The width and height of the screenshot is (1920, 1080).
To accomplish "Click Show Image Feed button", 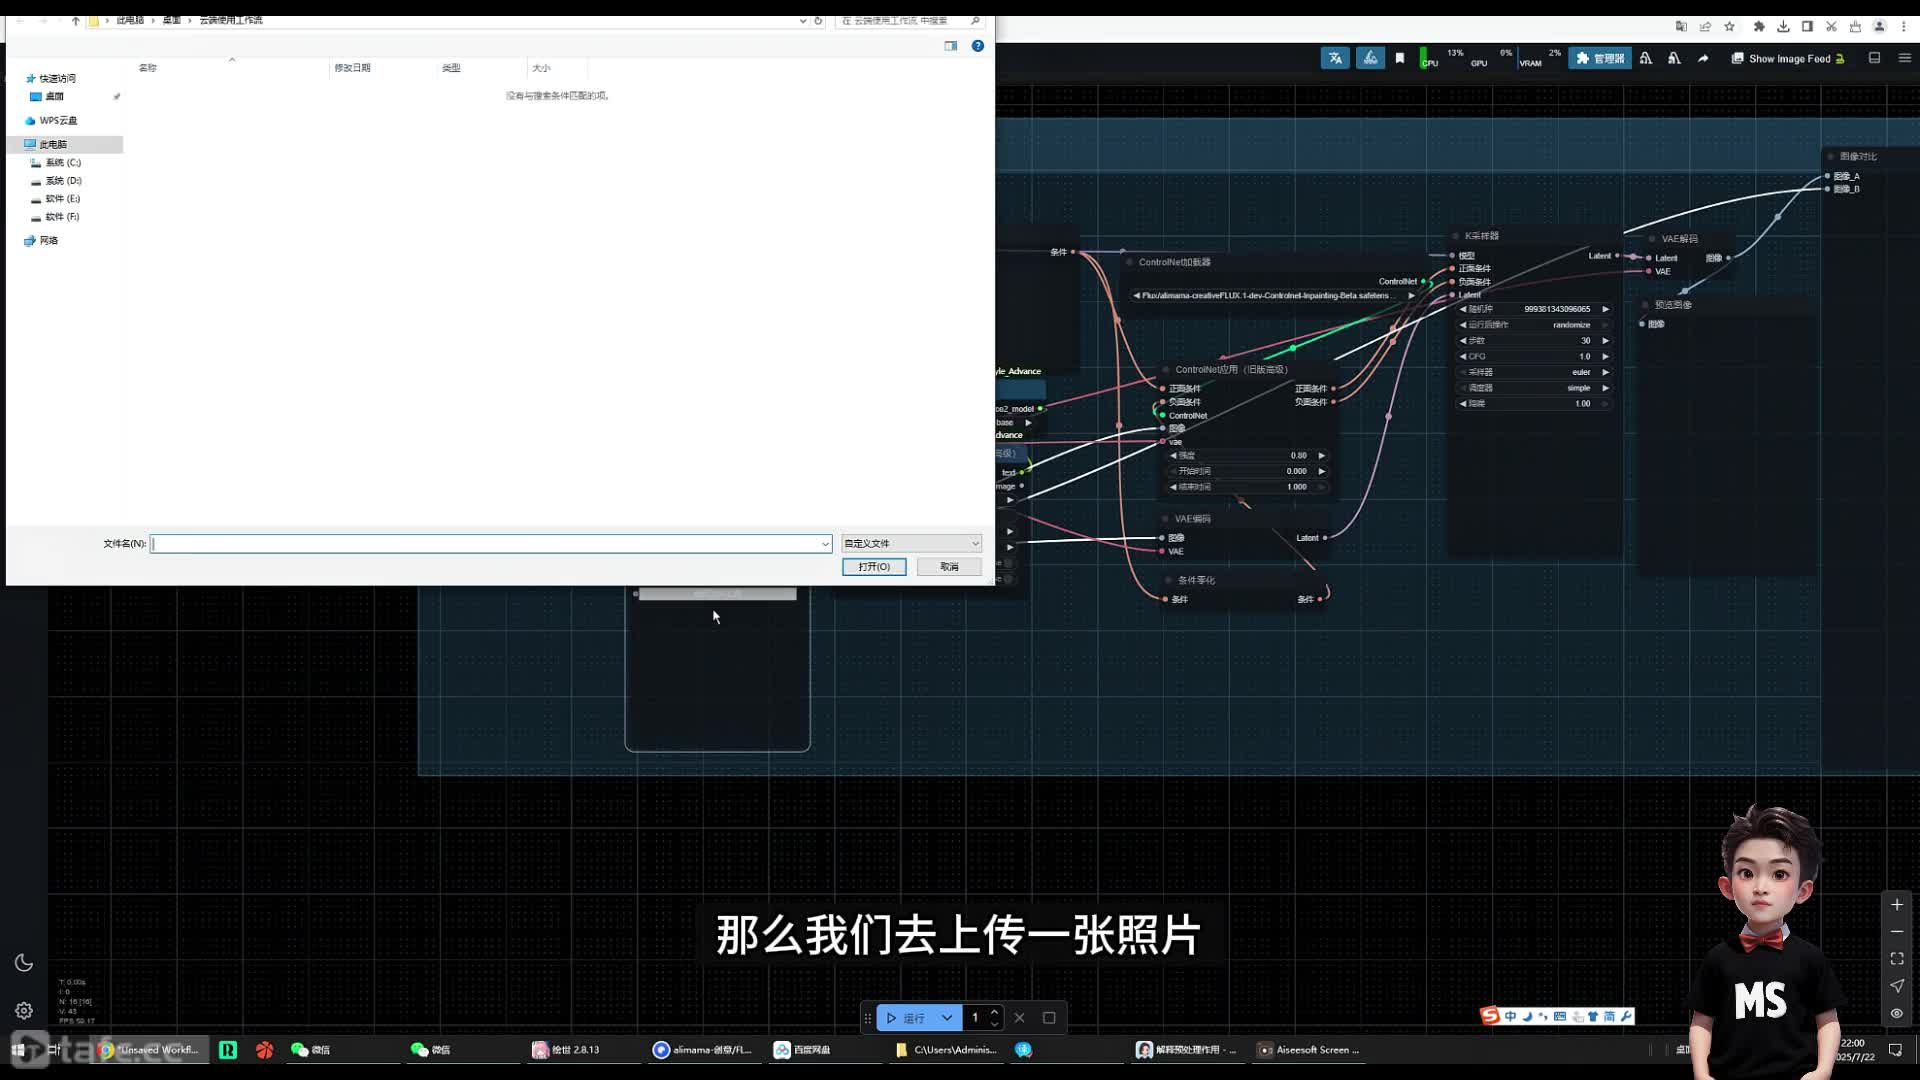I will coord(1788,58).
